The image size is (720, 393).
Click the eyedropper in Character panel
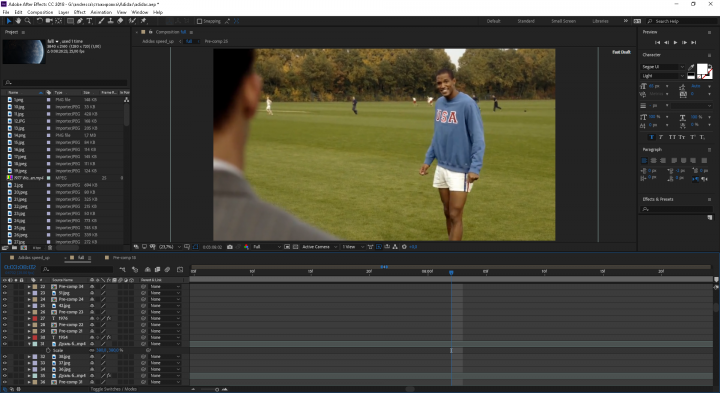691,67
